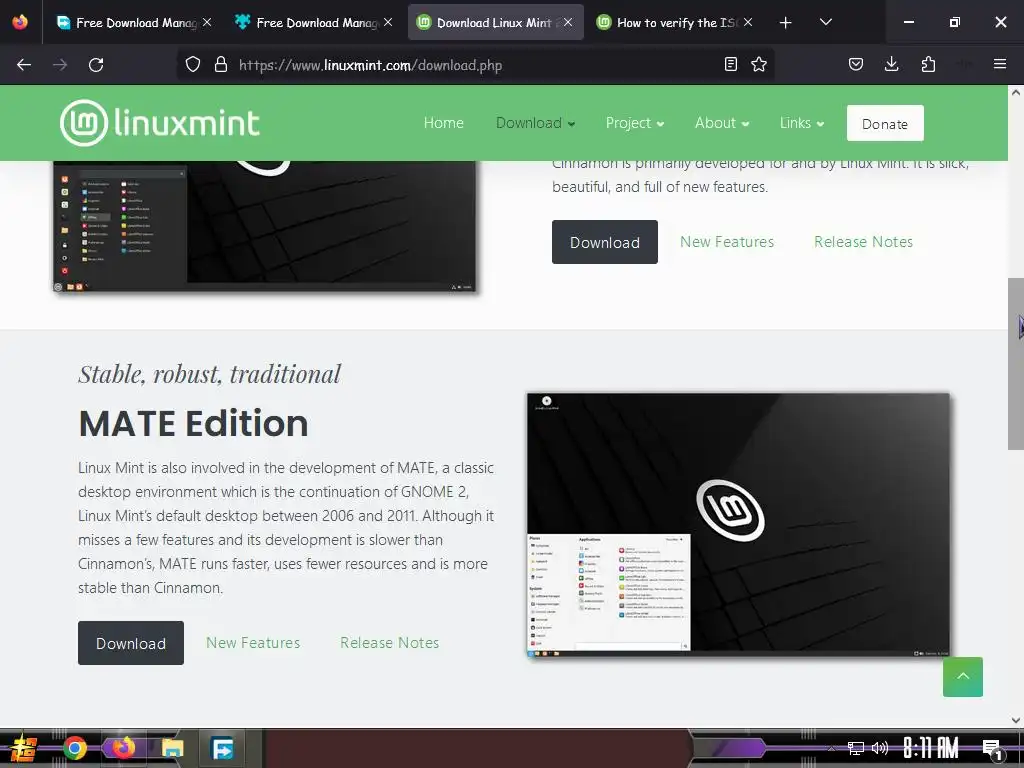Click the taskbar clock showing 8:11 AM
The image size is (1024, 768).
click(x=931, y=748)
